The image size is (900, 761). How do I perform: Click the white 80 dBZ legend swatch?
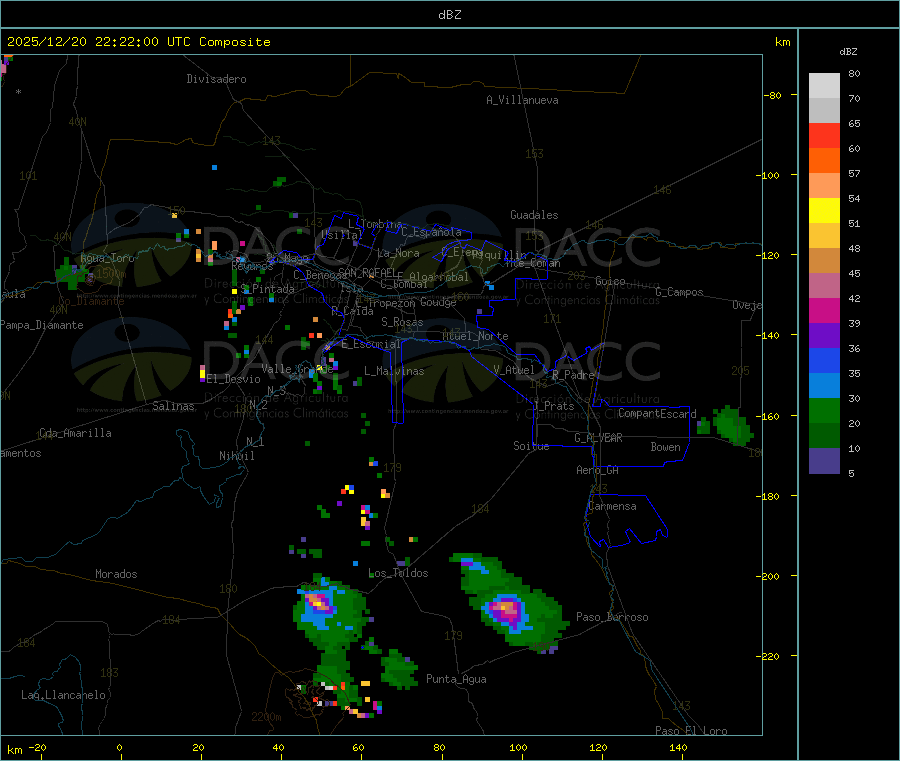click(824, 86)
